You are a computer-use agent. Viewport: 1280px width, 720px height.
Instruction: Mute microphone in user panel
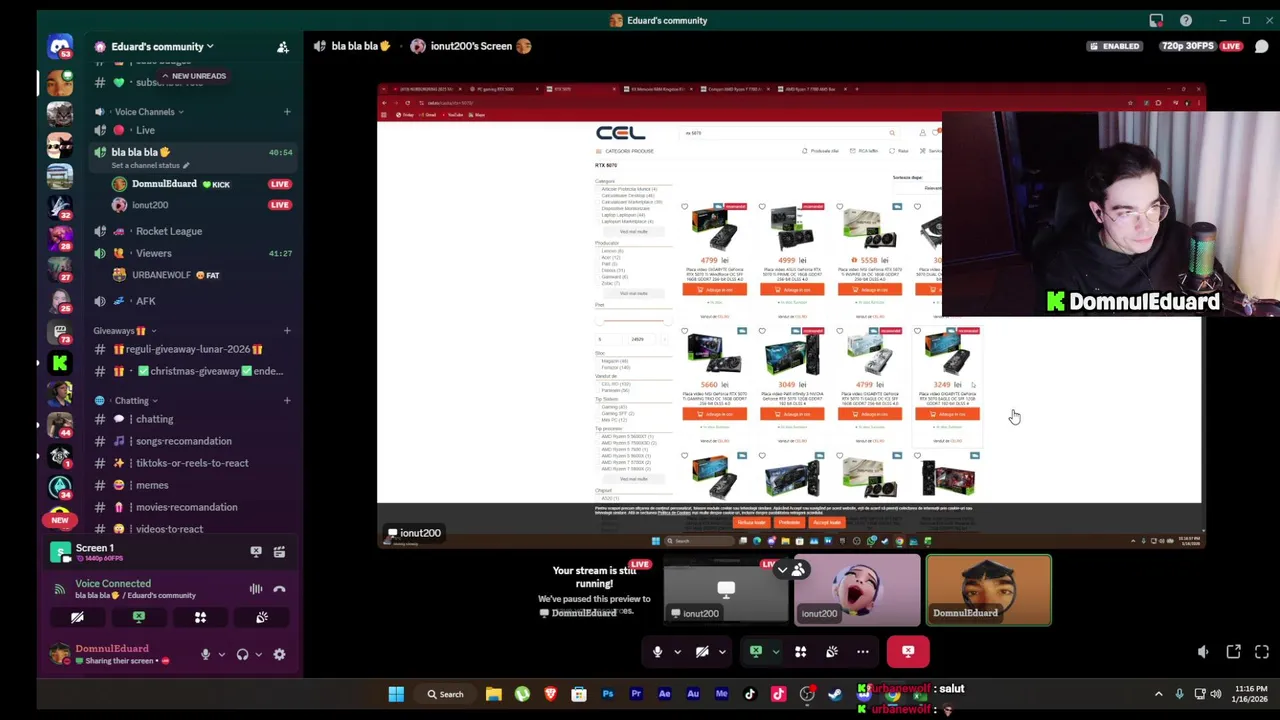coord(205,655)
